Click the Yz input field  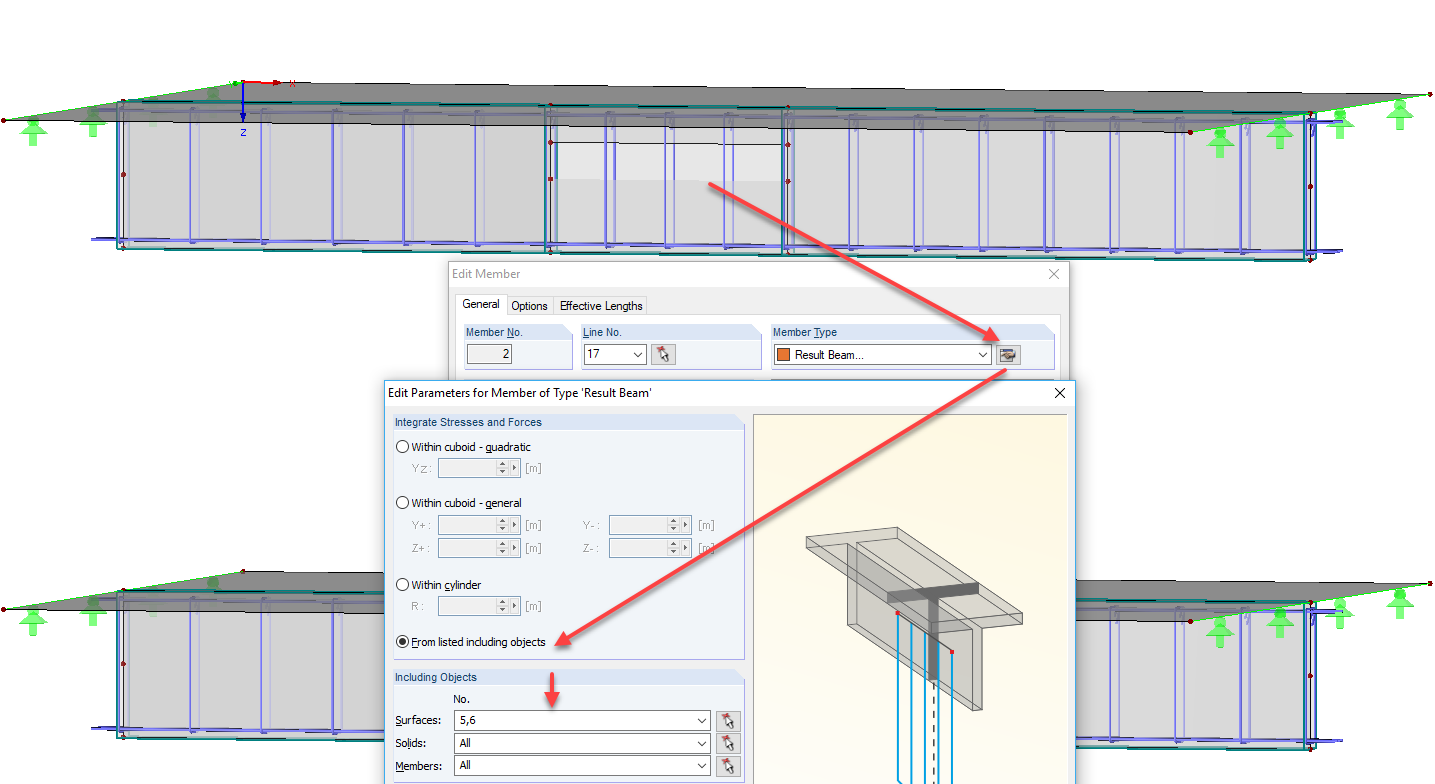[x=467, y=468]
